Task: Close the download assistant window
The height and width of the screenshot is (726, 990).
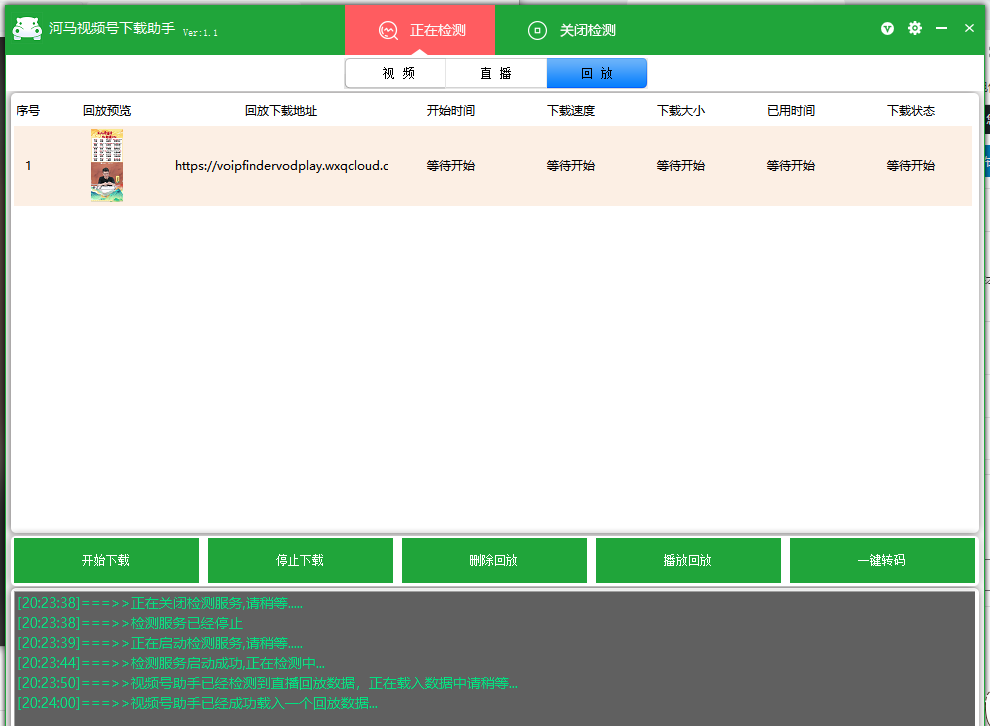Action: pyautogui.click(x=969, y=29)
